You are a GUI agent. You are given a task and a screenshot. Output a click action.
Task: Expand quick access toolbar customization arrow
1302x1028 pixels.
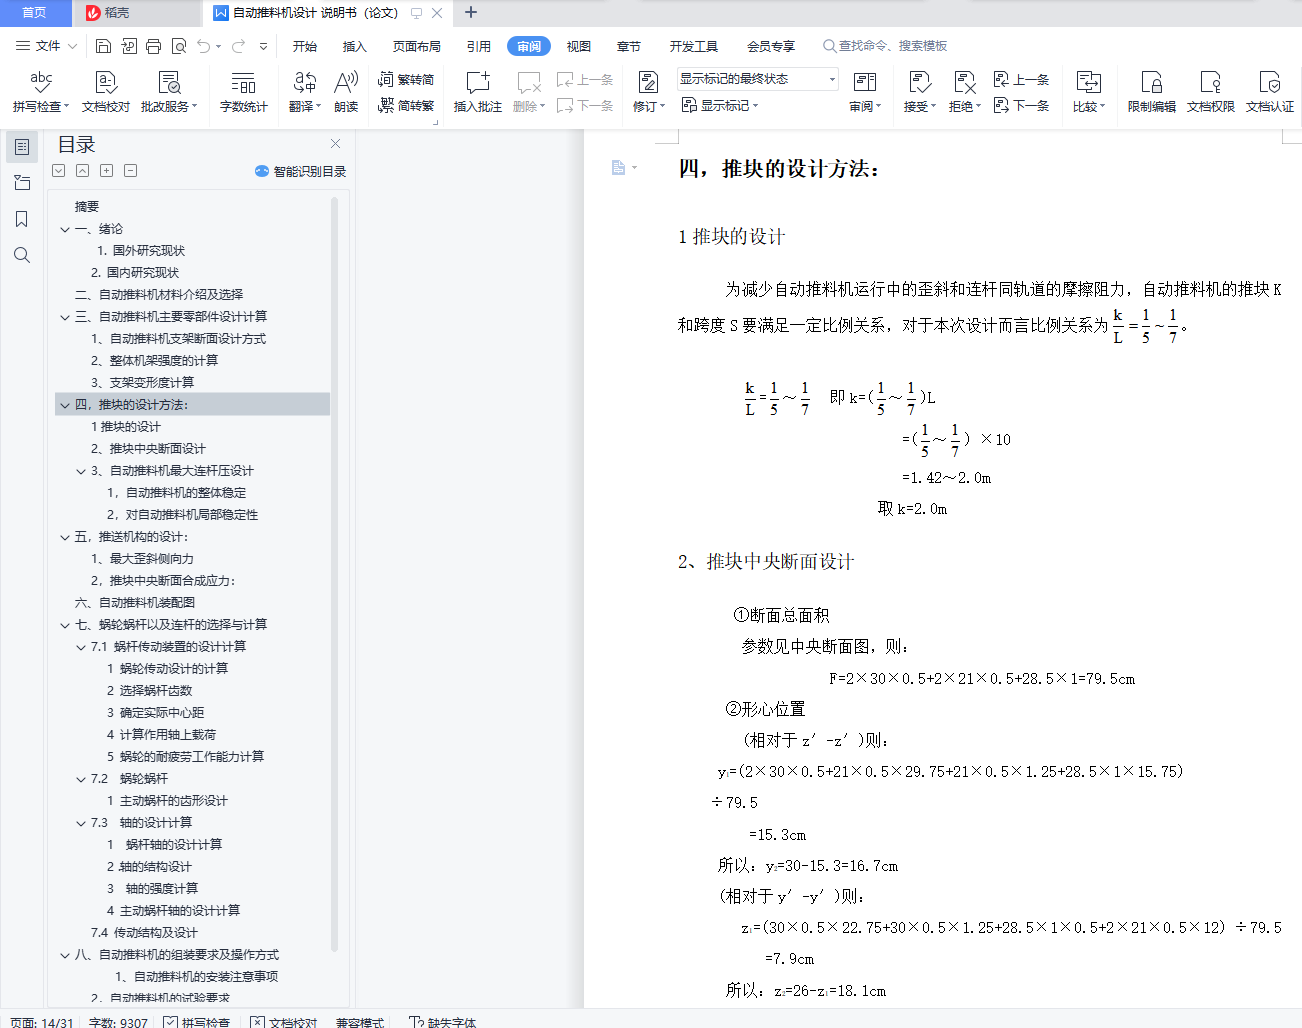coord(264,46)
